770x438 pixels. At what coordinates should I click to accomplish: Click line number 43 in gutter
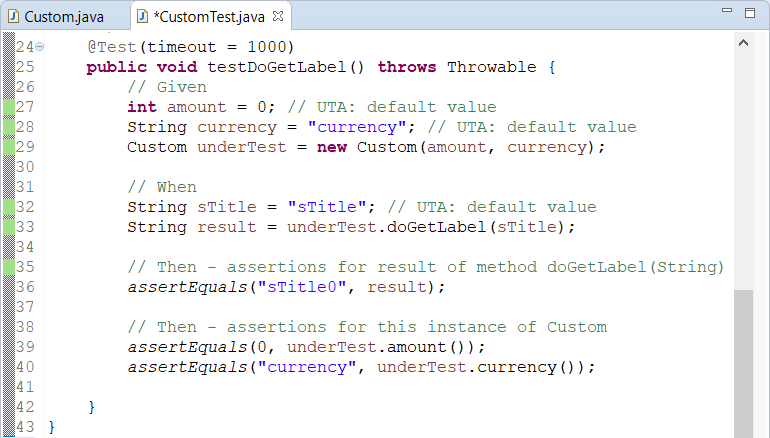25,427
